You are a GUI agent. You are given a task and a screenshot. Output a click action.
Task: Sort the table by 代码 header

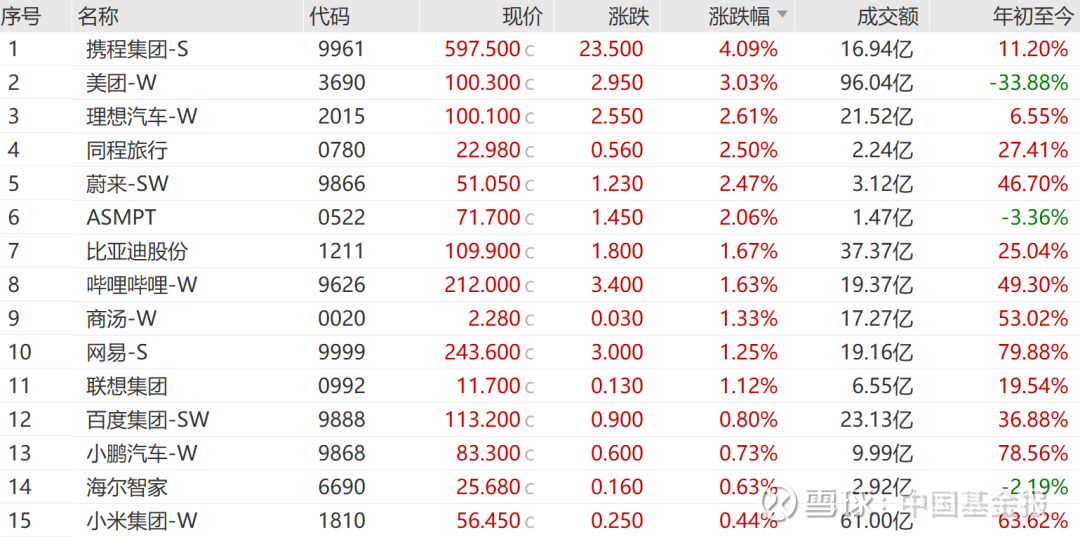[x=329, y=16]
